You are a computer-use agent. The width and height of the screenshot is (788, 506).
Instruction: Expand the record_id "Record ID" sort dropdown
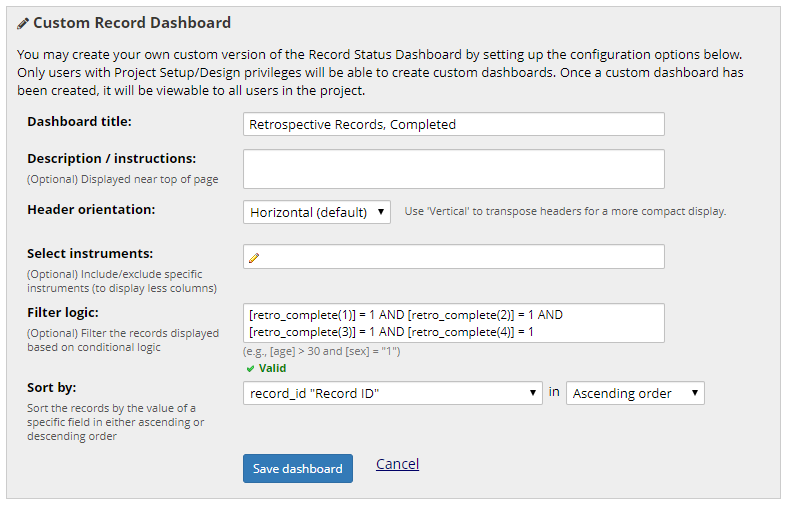tap(392, 393)
